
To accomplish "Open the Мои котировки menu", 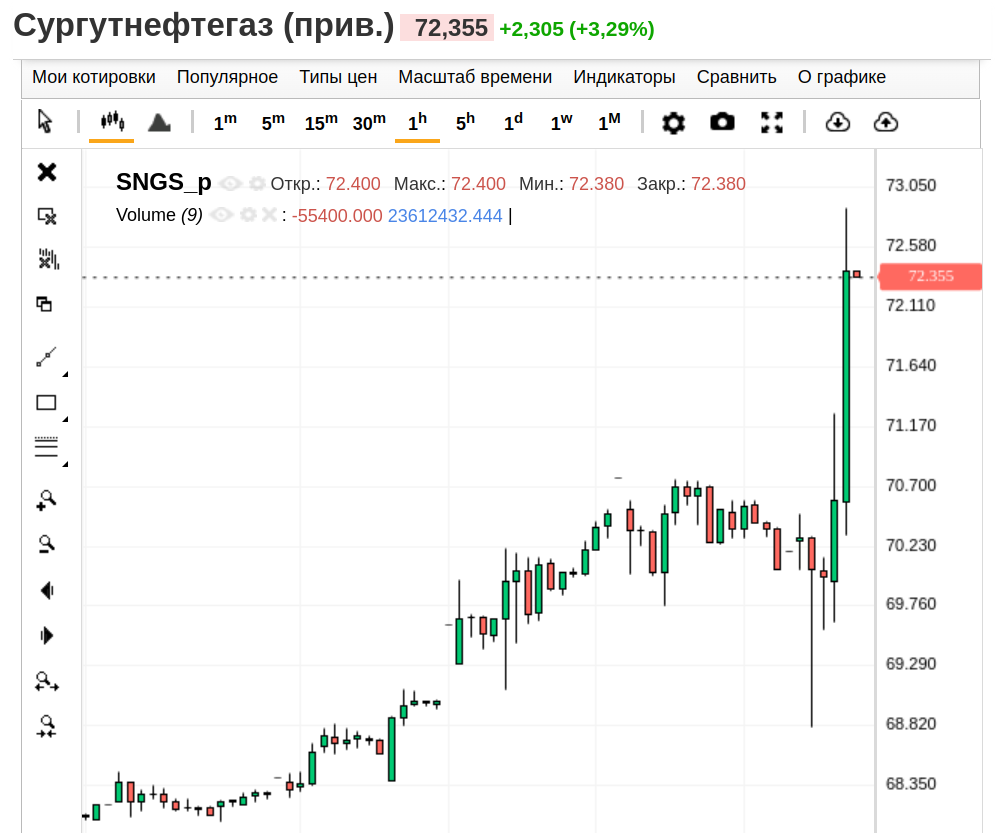I will (94, 77).
